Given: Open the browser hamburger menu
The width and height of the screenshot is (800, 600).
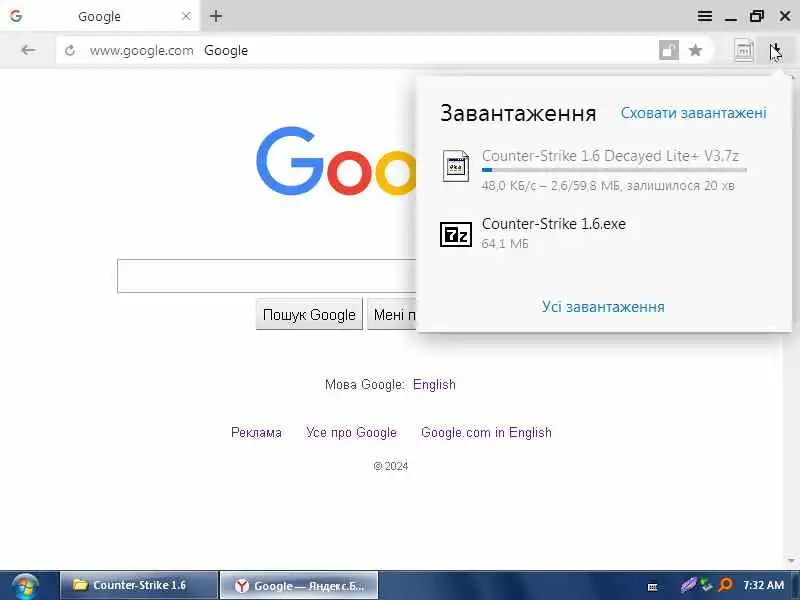Looking at the screenshot, I should (705, 16).
